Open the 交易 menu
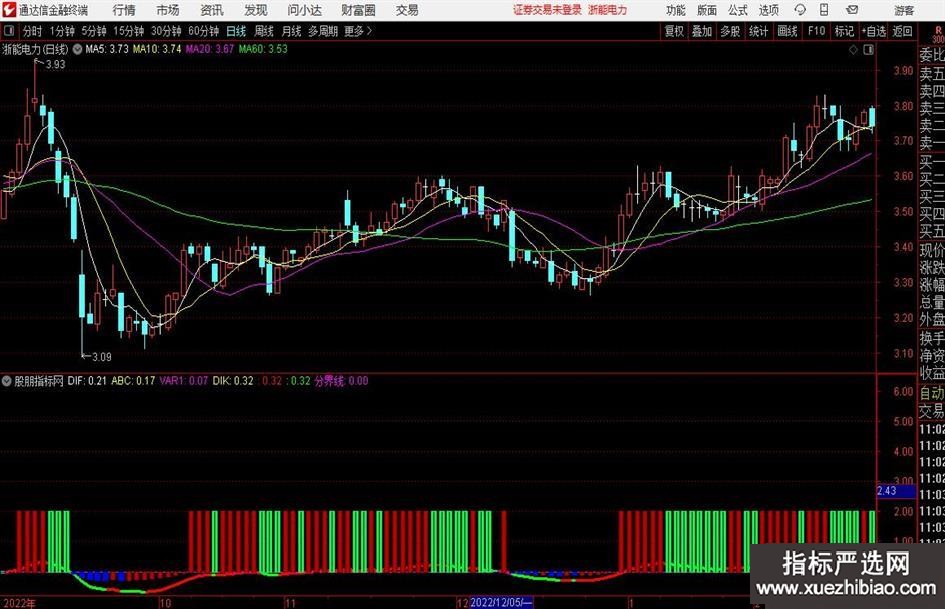 407,10
